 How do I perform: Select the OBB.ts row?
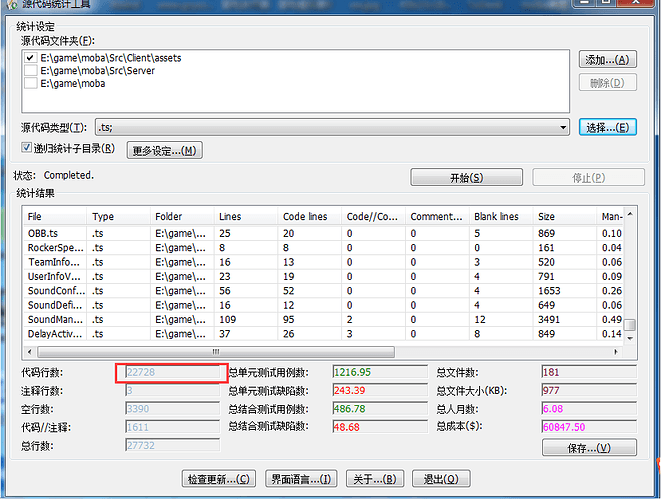(322, 233)
